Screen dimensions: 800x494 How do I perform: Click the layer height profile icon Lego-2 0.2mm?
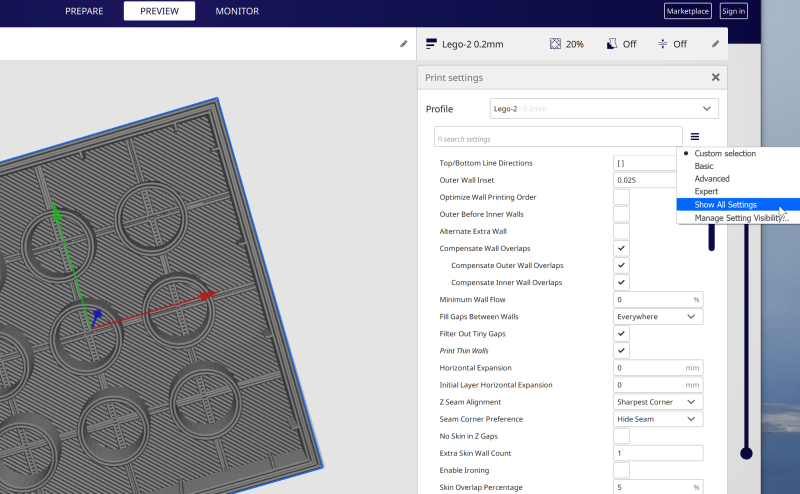[431, 44]
